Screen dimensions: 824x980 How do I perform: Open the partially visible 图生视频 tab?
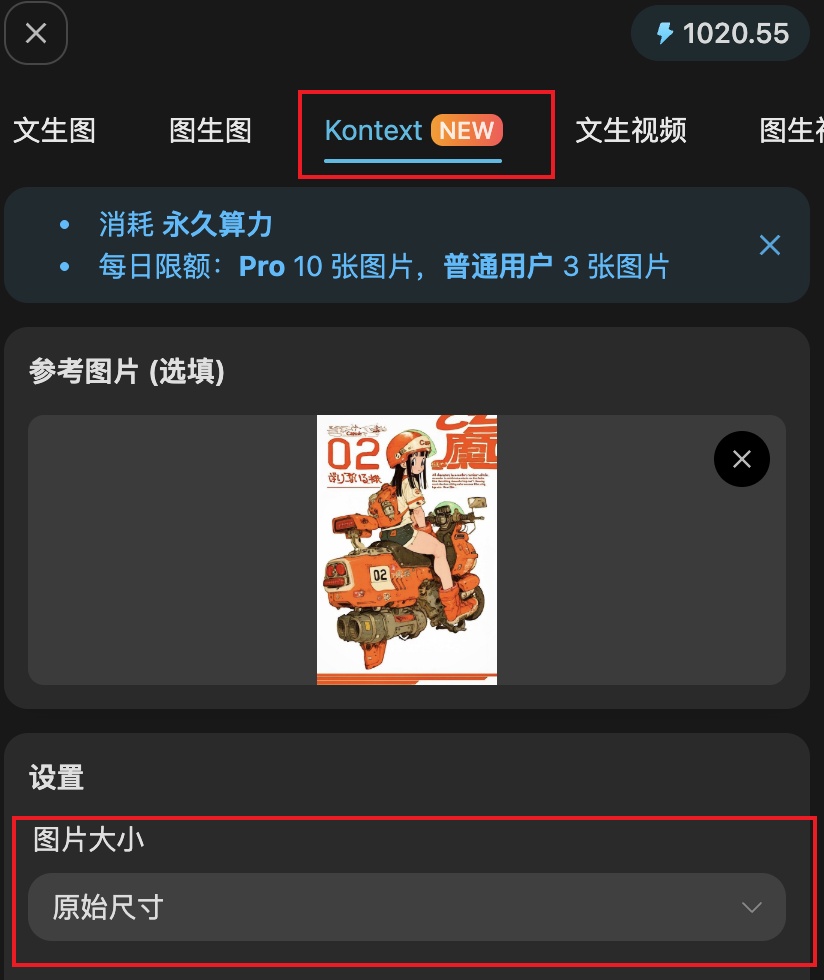(791, 131)
